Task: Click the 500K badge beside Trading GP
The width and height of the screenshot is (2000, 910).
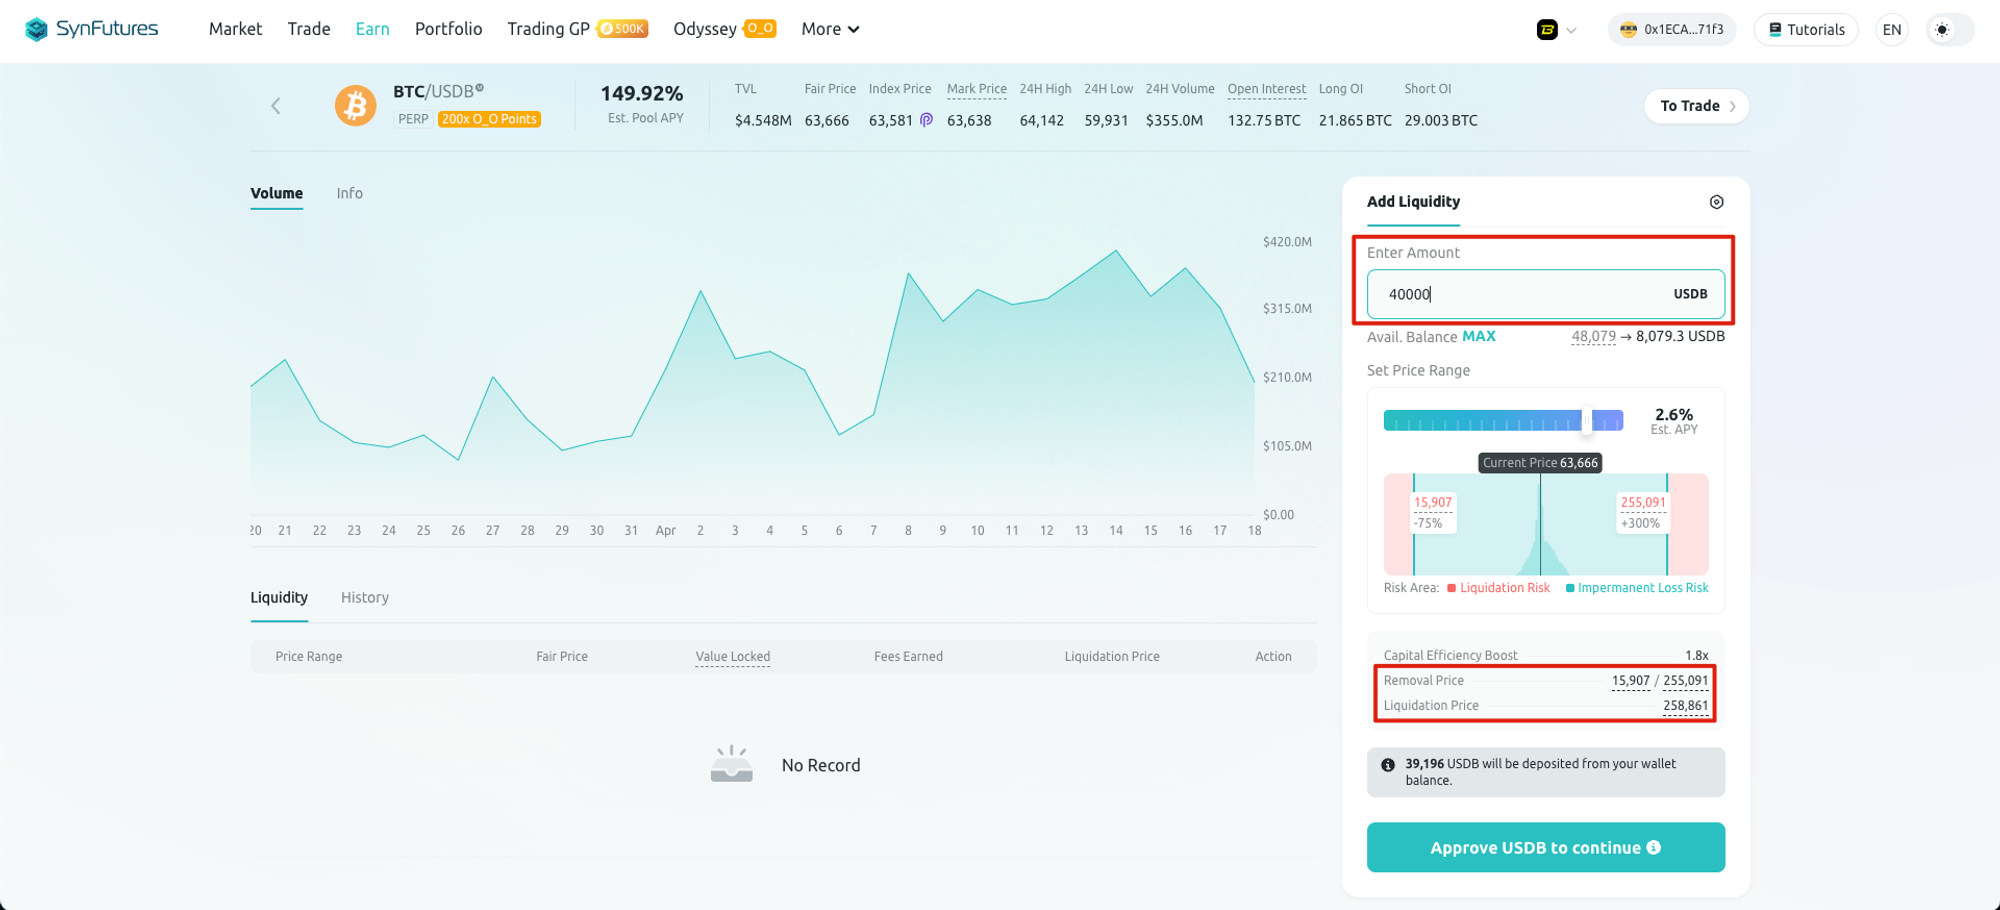Action: pyautogui.click(x=623, y=29)
